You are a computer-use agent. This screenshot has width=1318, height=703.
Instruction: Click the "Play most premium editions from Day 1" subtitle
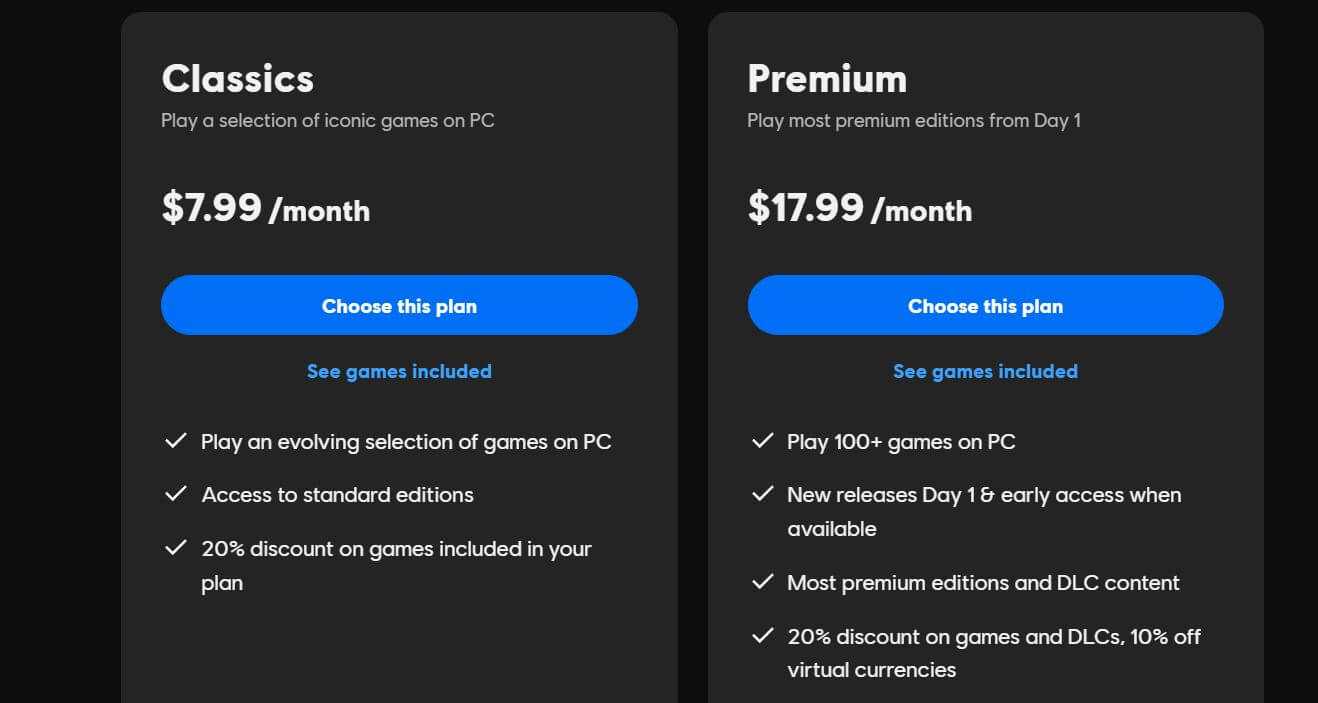914,120
